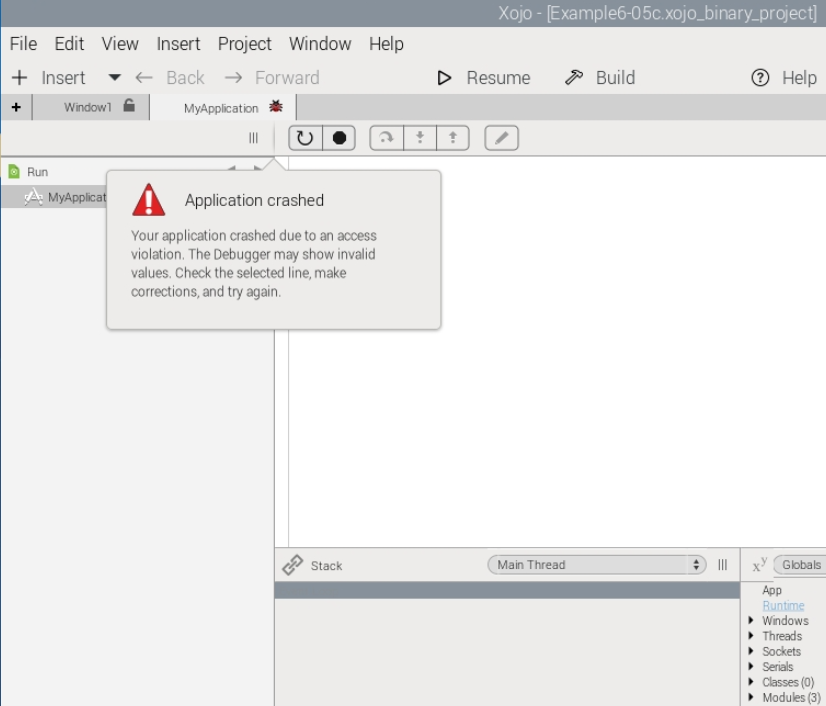Click the lock icon on Window1 tab
The height and width of the screenshot is (706, 826).
[129, 105]
